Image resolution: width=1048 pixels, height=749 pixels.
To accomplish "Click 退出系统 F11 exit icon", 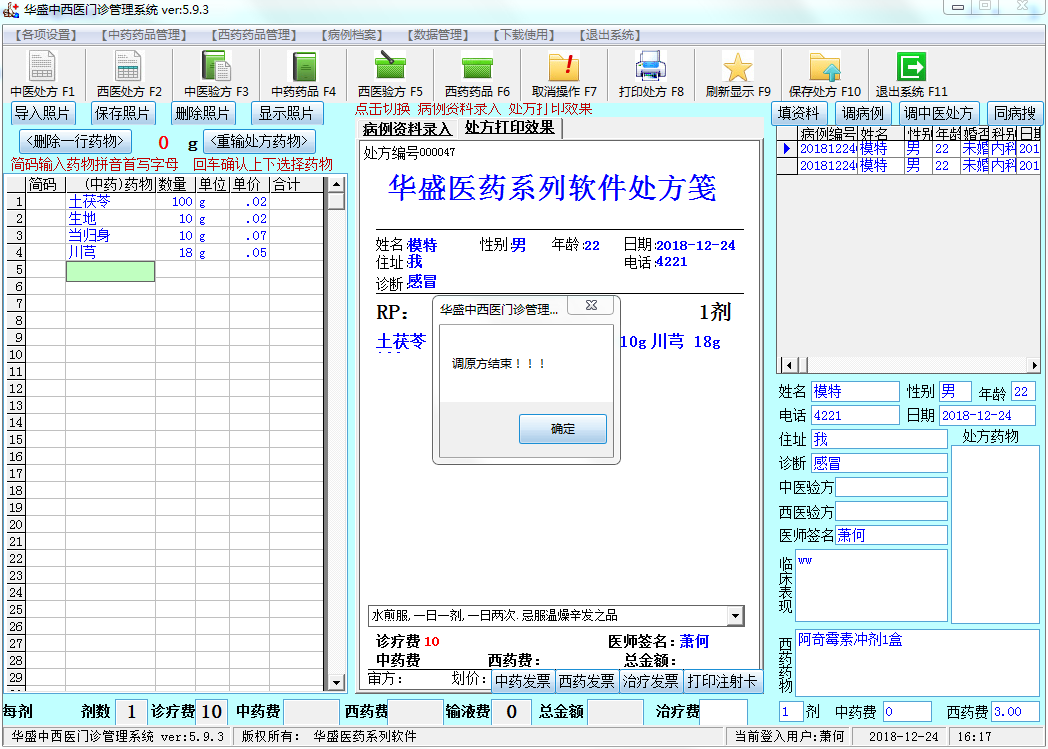I will pos(912,66).
